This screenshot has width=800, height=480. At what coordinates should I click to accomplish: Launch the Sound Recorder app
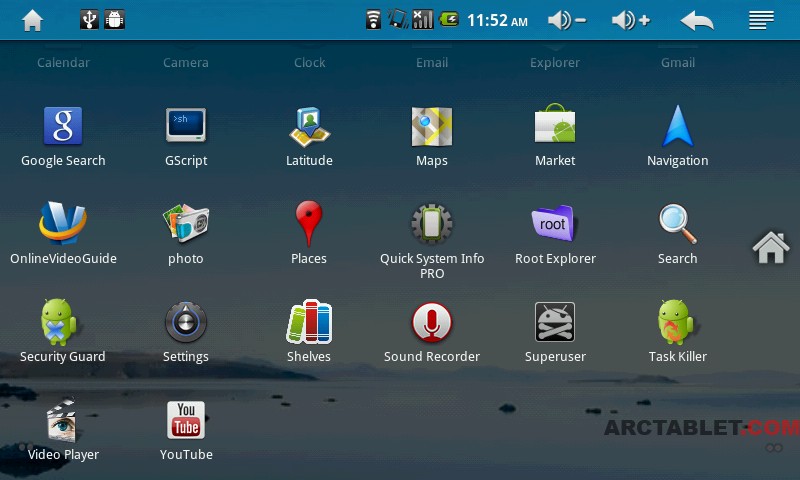click(432, 322)
